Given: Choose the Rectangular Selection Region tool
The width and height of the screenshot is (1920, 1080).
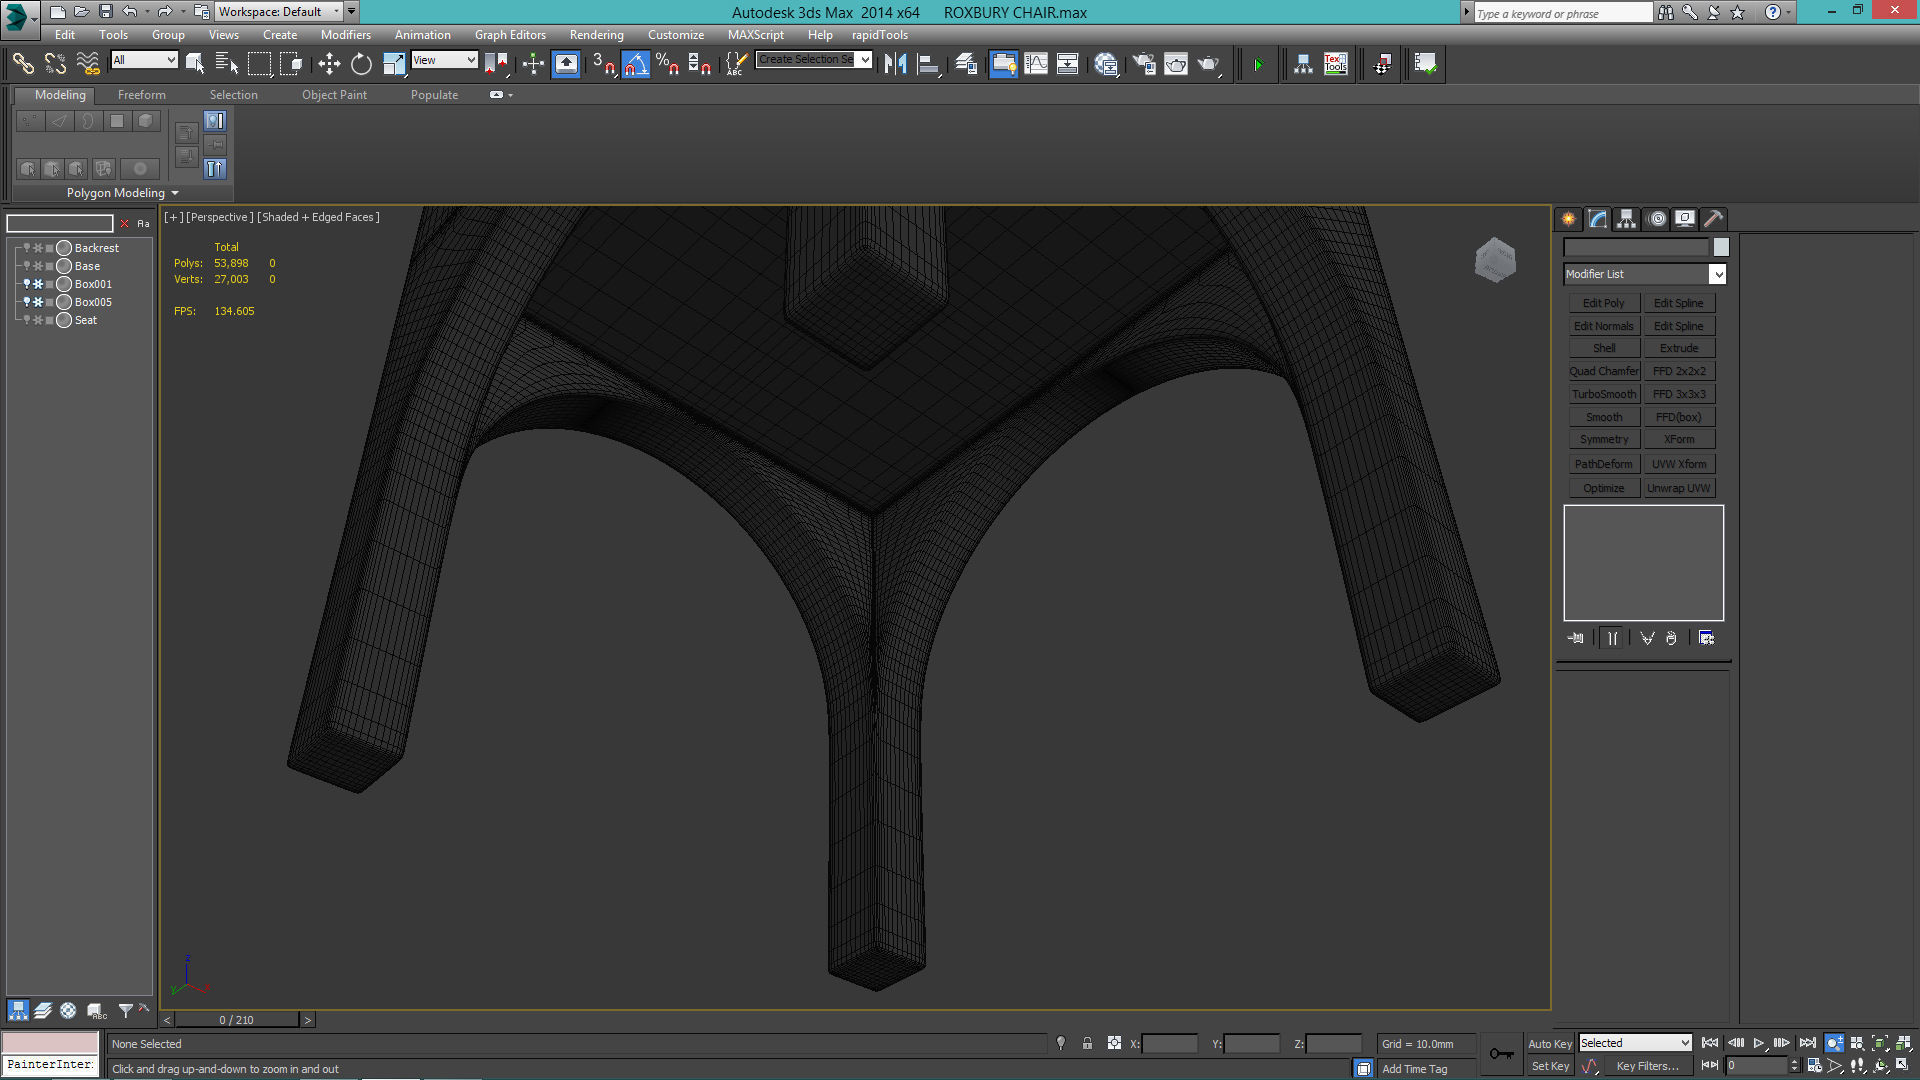Looking at the screenshot, I should pyautogui.click(x=259, y=64).
